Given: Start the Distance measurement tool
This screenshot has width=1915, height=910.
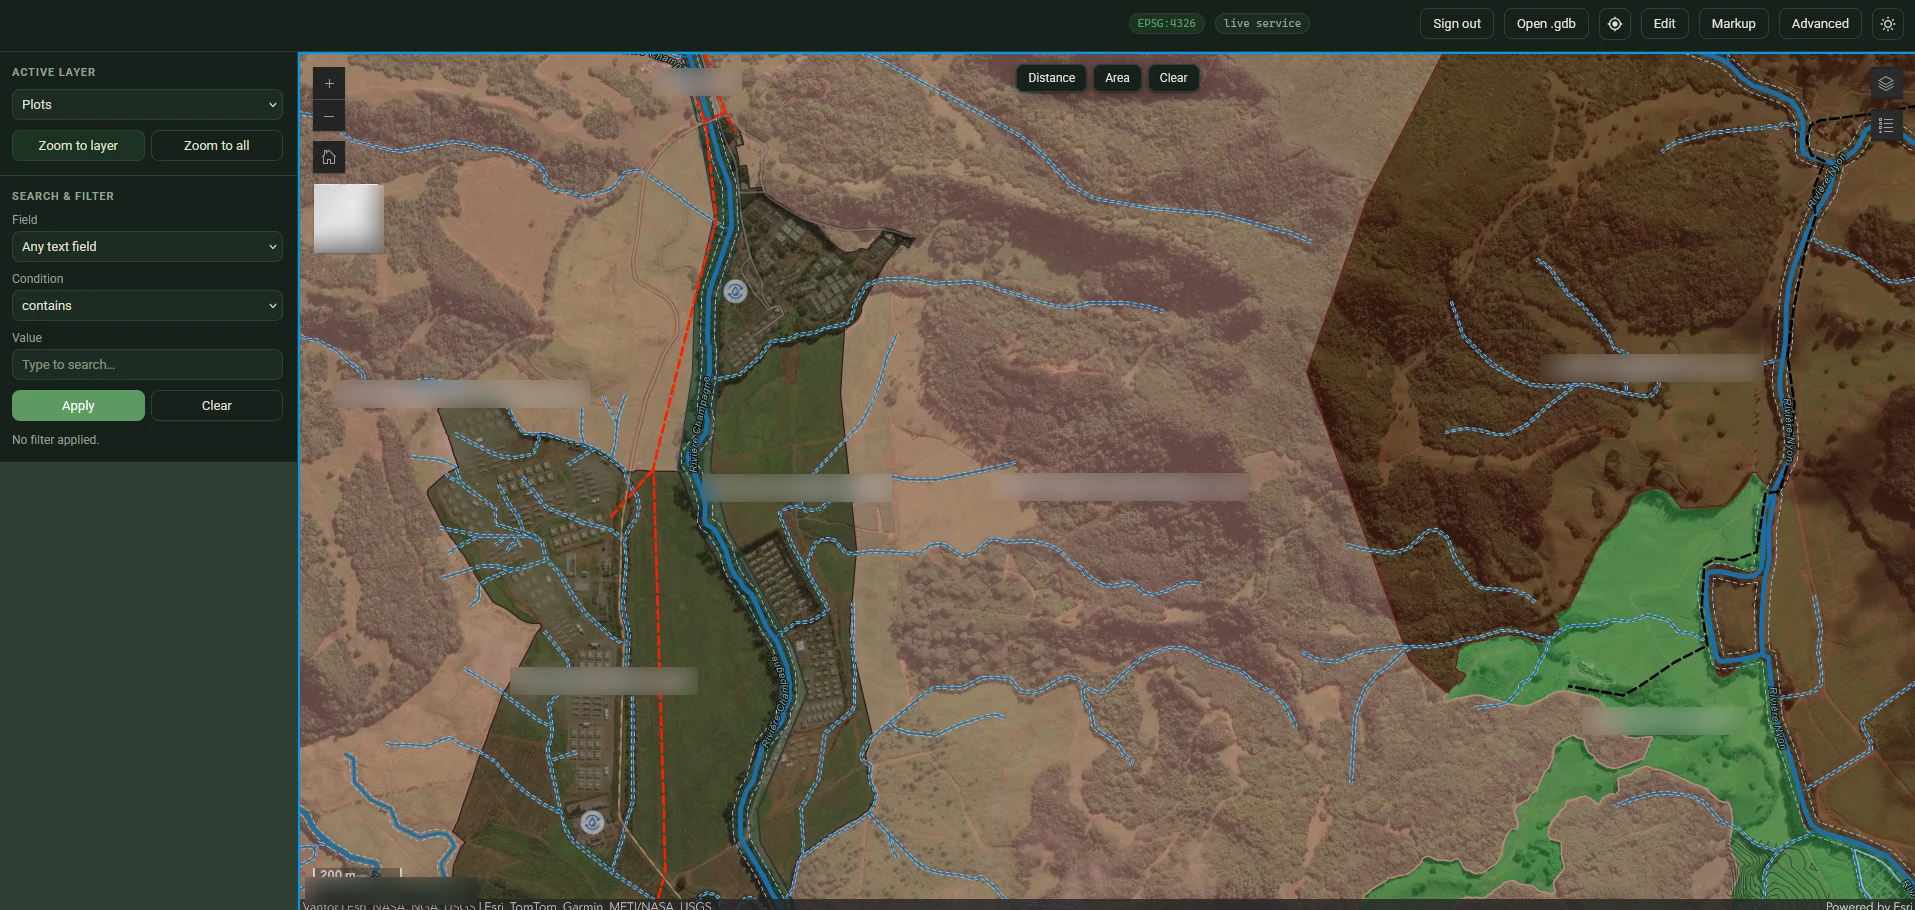Looking at the screenshot, I should (x=1051, y=78).
